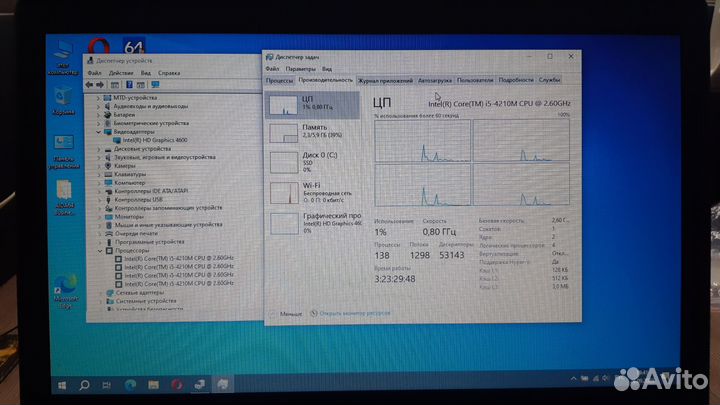Screen dimensions: 720x405
Task: Expand the Дисковые устройства node
Action: [98, 149]
